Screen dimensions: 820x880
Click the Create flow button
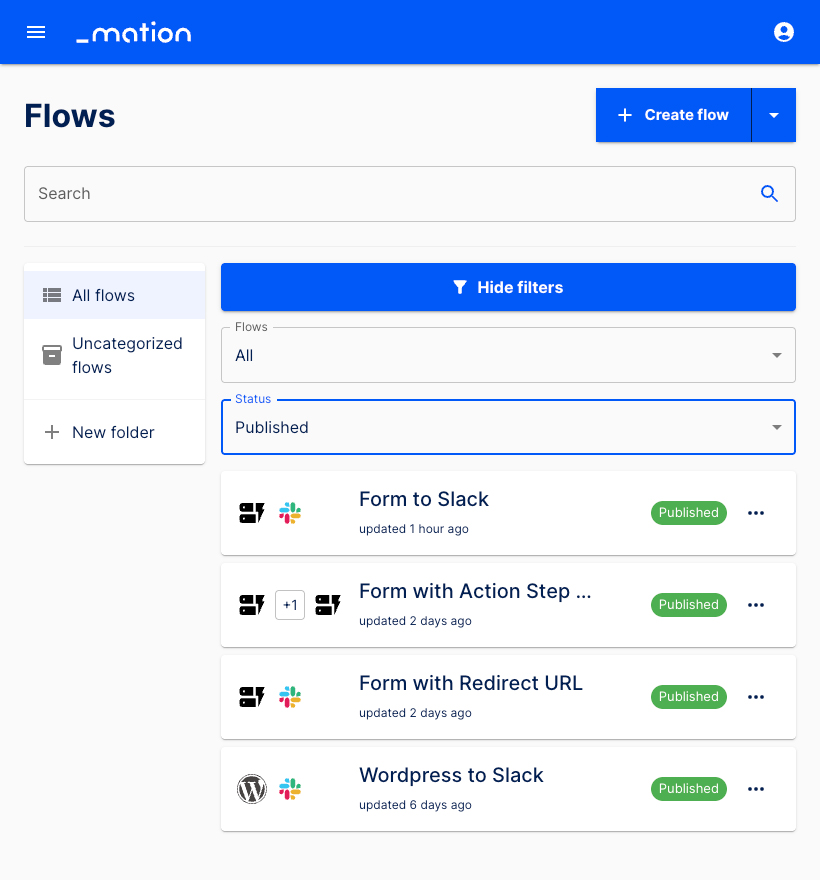673,114
